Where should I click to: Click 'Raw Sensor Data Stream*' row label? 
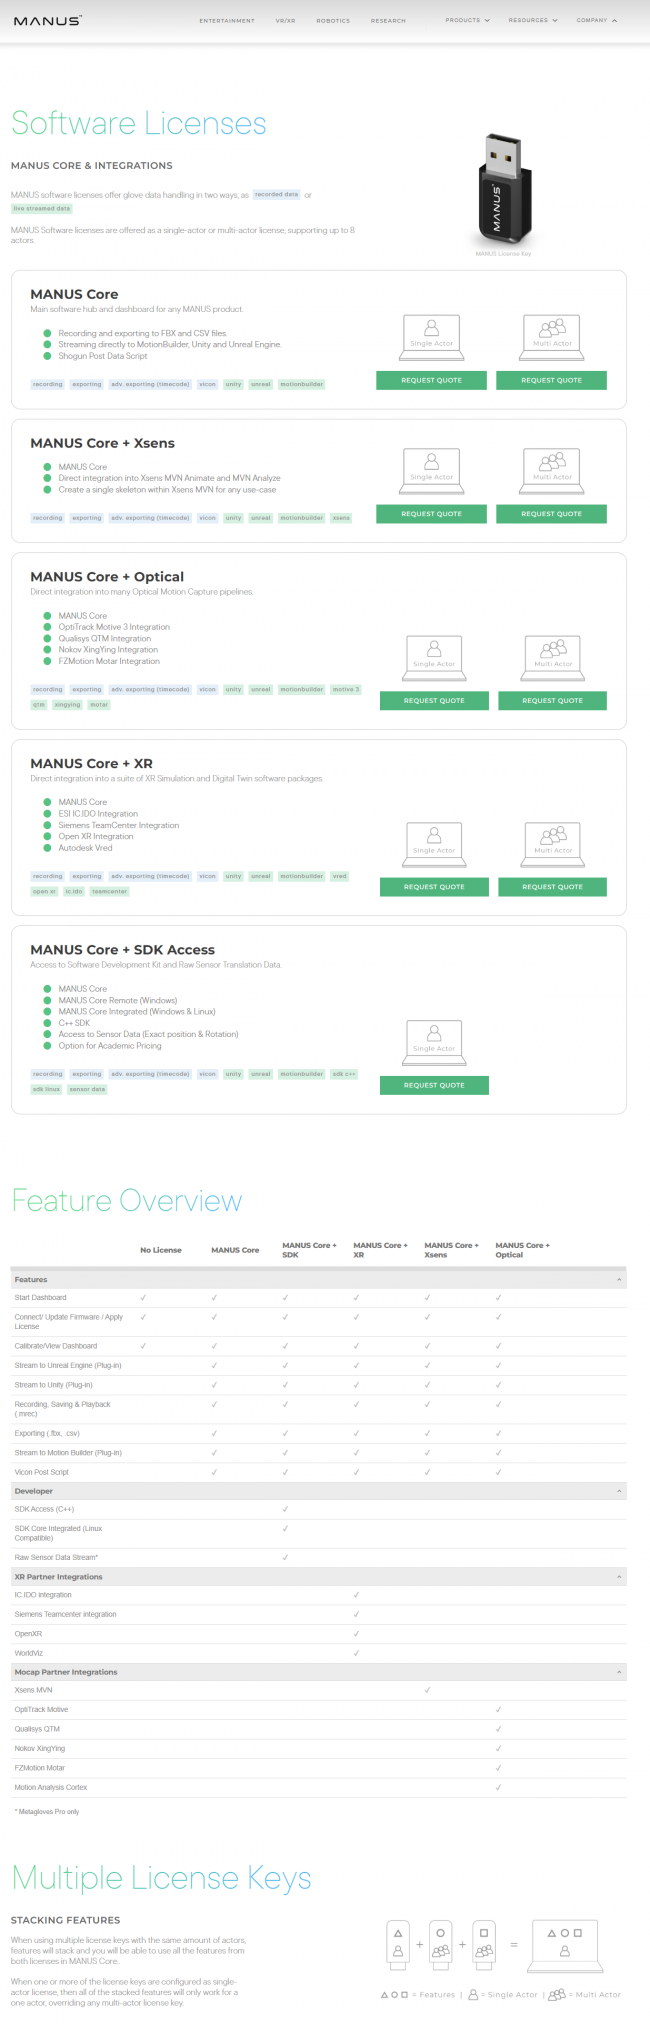56,1557
